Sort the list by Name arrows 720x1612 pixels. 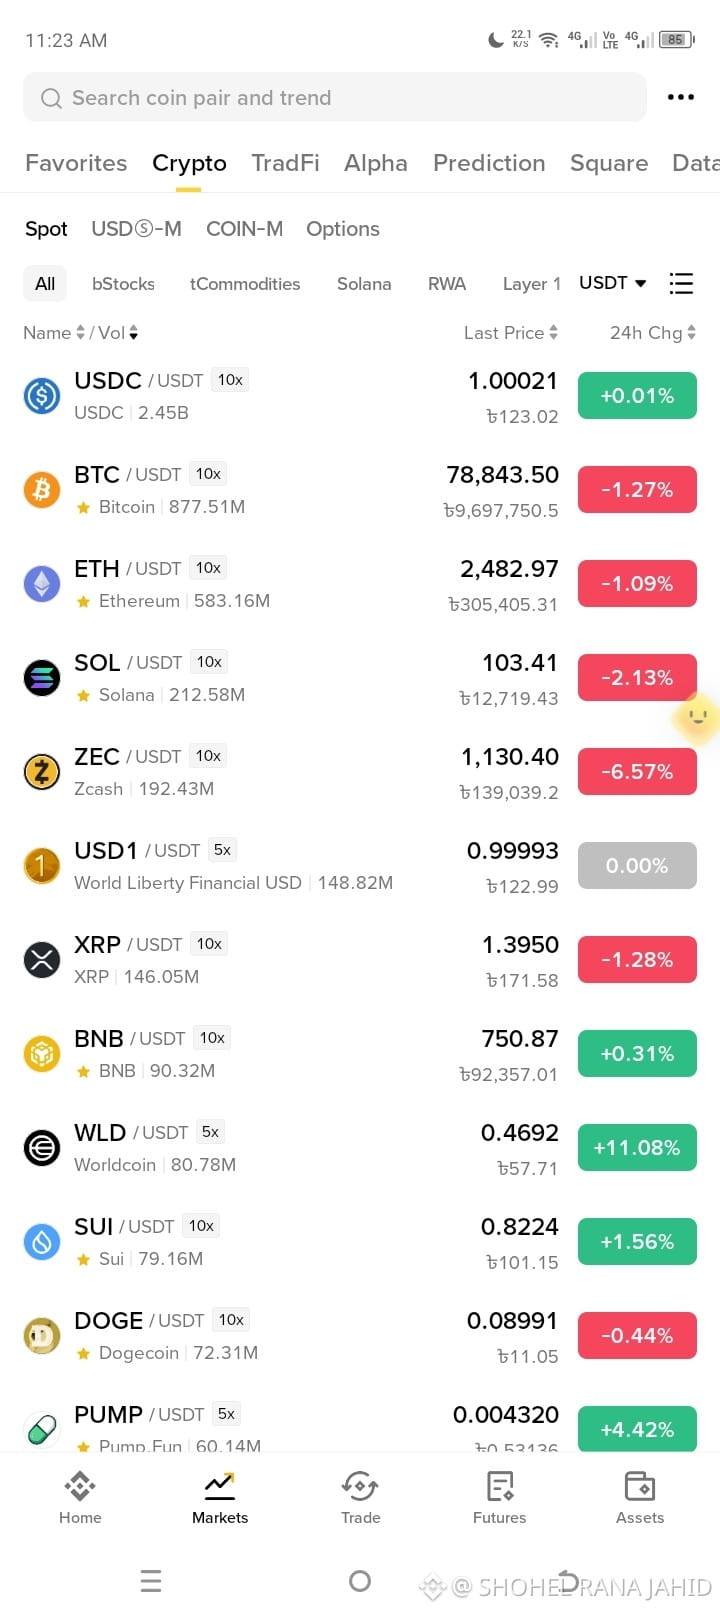[x=81, y=333]
